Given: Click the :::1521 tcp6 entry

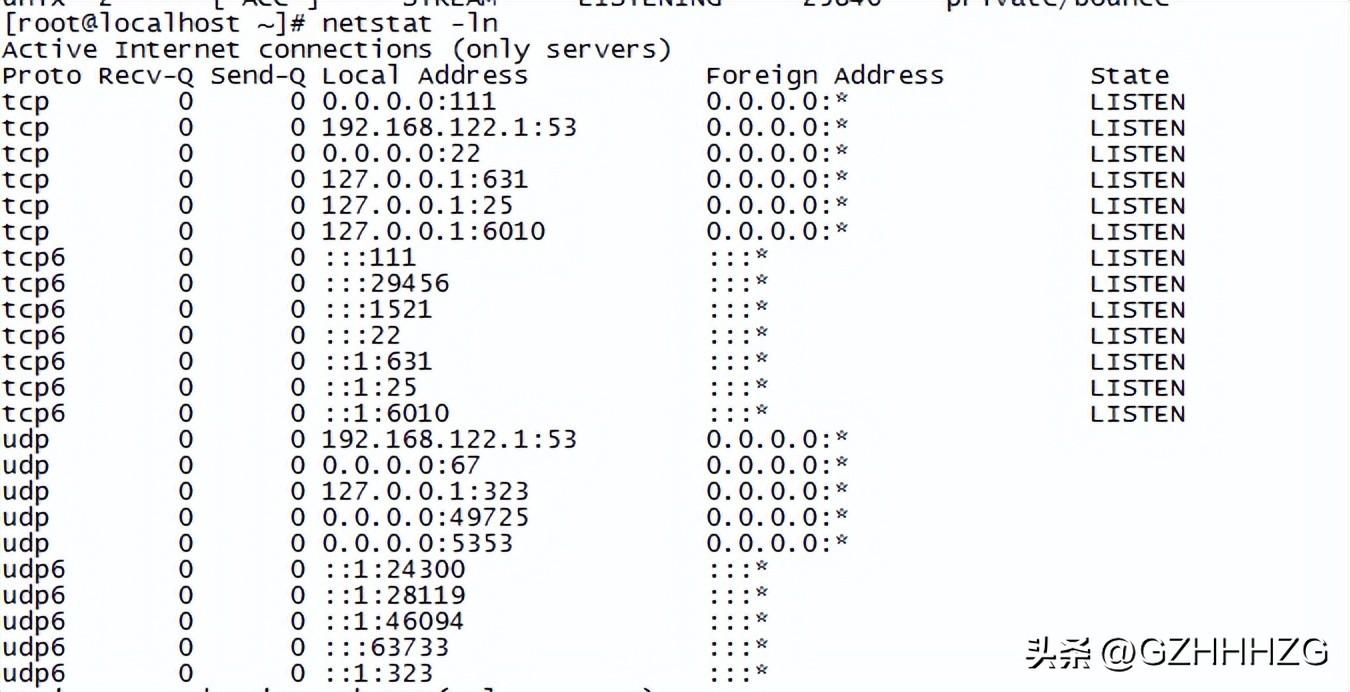Looking at the screenshot, I should [x=377, y=310].
